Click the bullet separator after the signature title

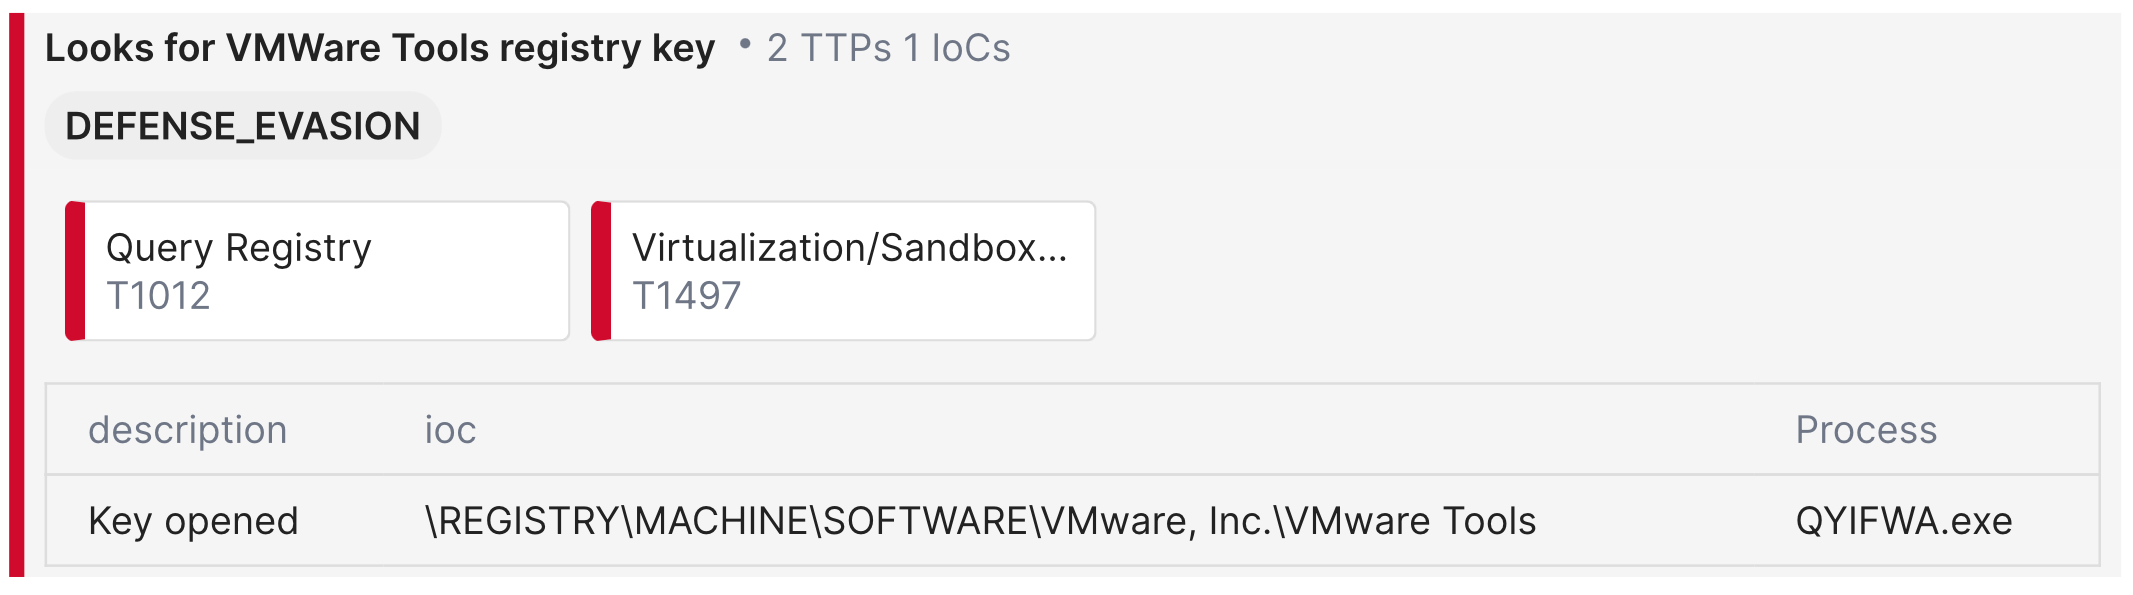745,44
